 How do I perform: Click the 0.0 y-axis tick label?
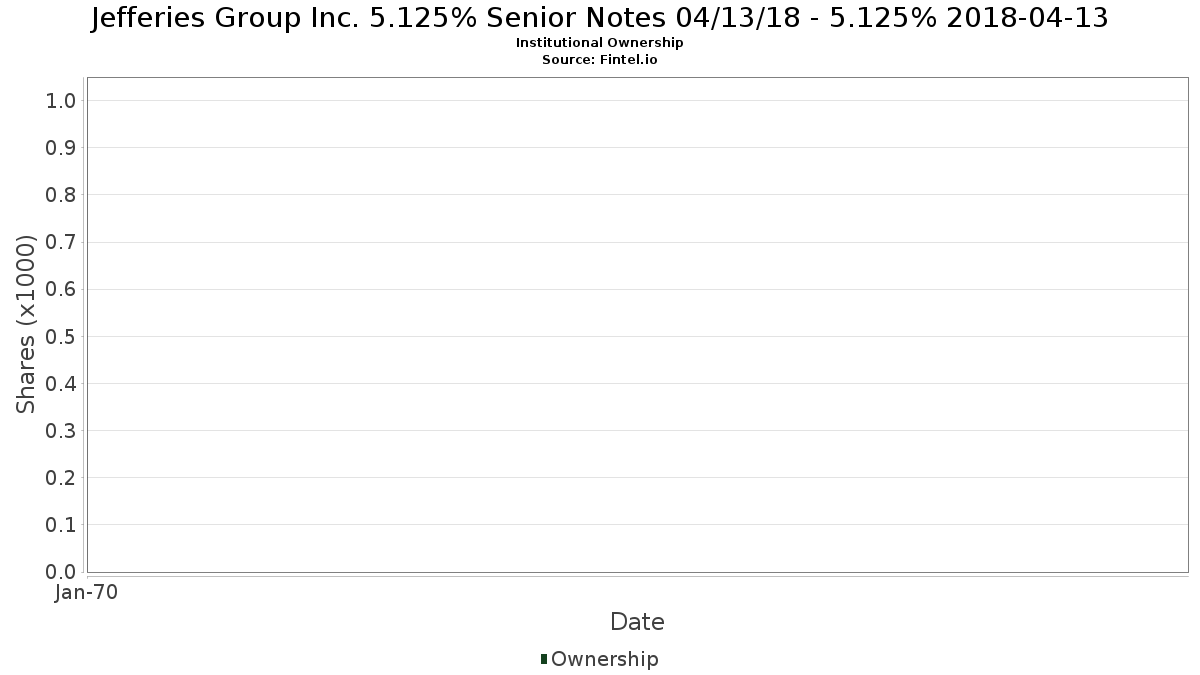point(61,571)
